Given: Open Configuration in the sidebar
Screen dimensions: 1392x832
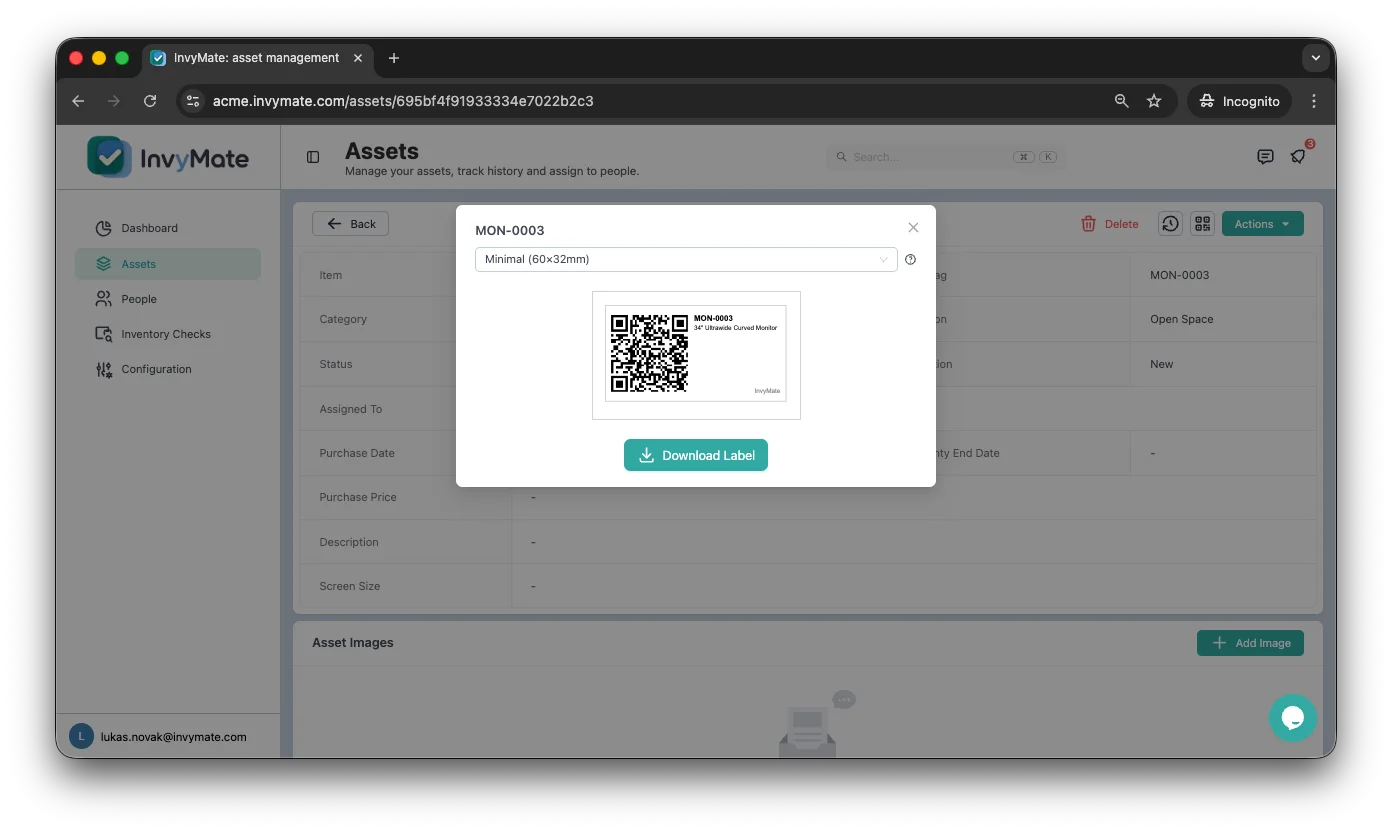Looking at the screenshot, I should pyautogui.click(x=156, y=369).
